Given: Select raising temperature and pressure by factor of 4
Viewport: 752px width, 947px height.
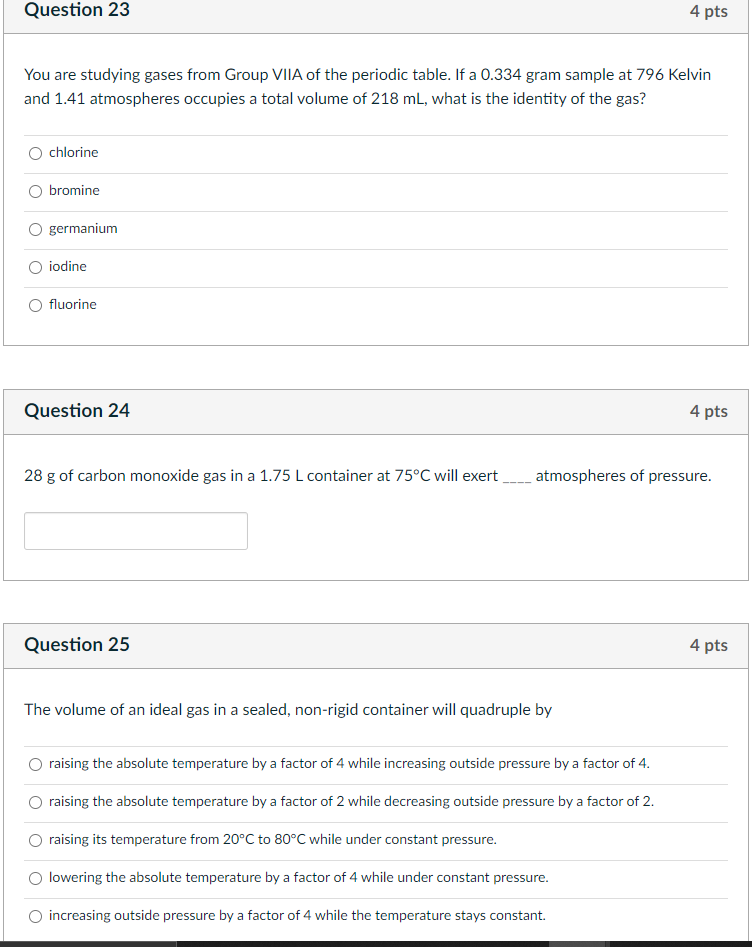Looking at the screenshot, I should coord(36,764).
